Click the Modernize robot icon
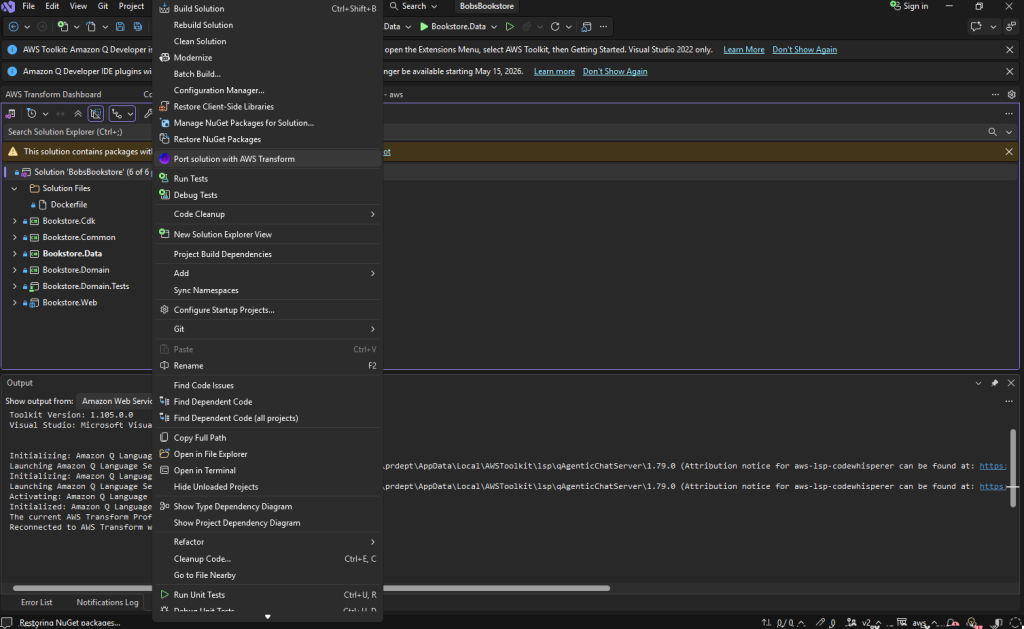The width and height of the screenshot is (1024, 629). [165, 57]
